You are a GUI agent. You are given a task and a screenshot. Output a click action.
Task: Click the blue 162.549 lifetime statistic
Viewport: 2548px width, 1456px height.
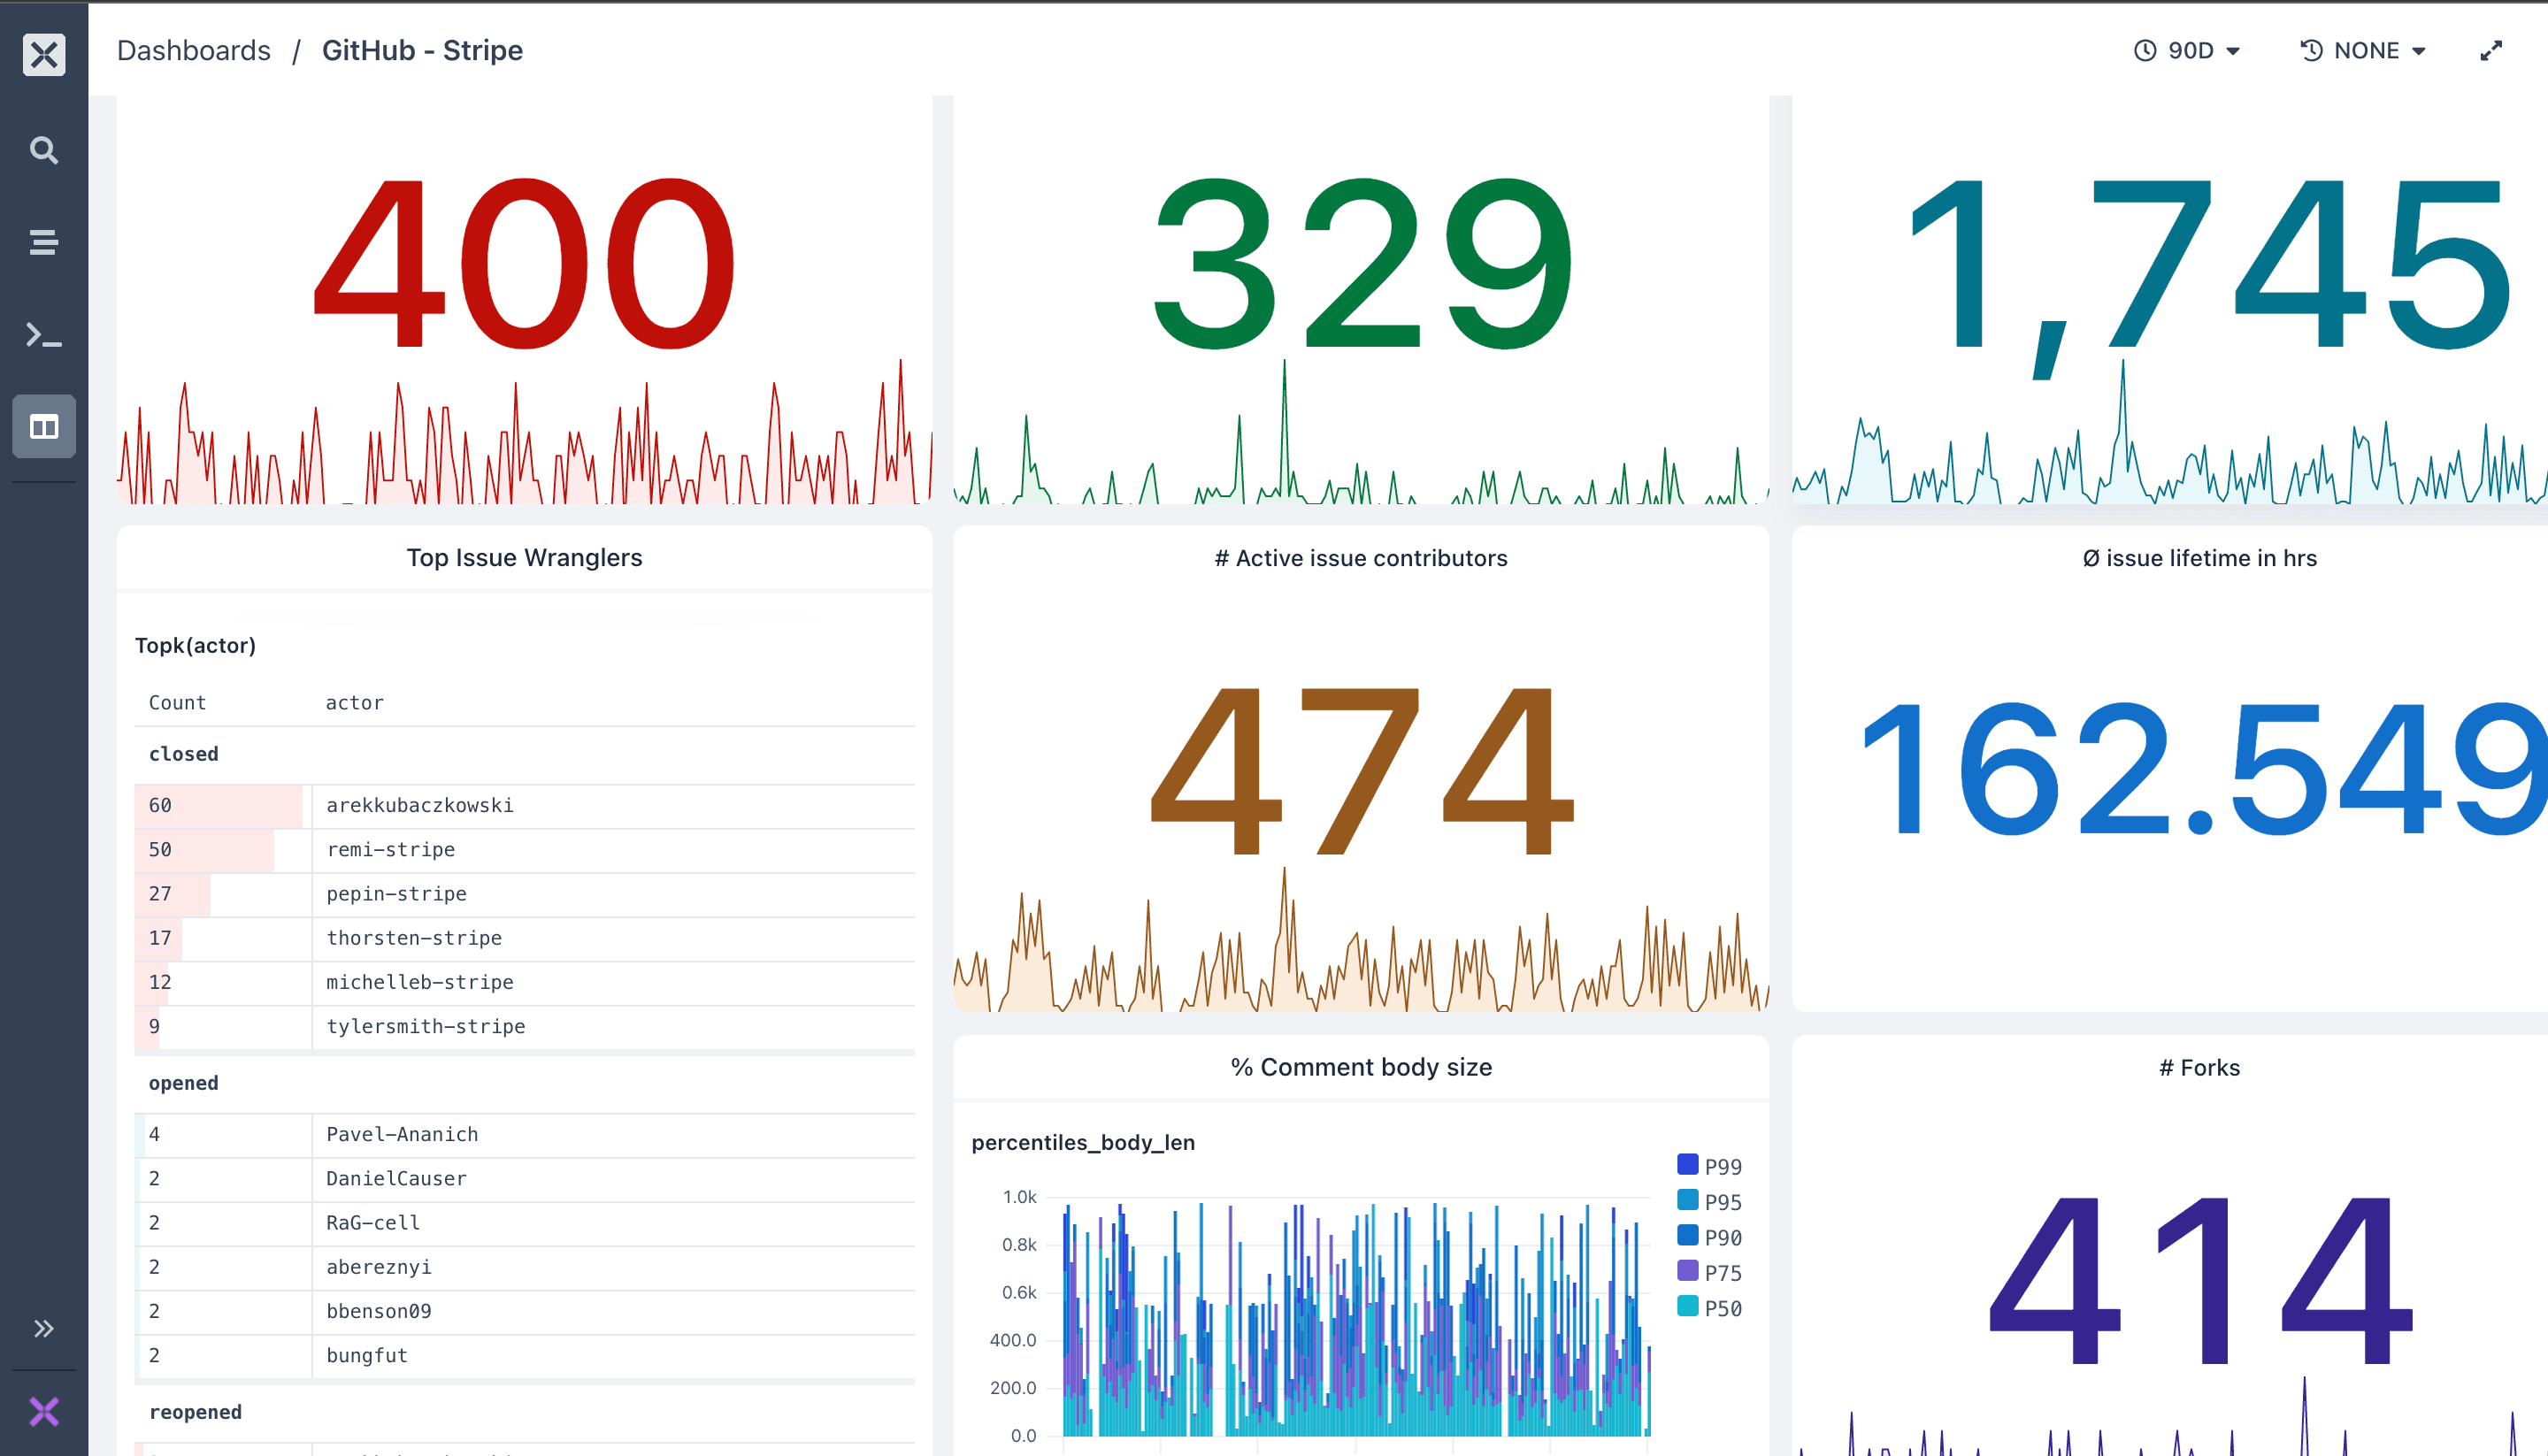coord(2205,768)
